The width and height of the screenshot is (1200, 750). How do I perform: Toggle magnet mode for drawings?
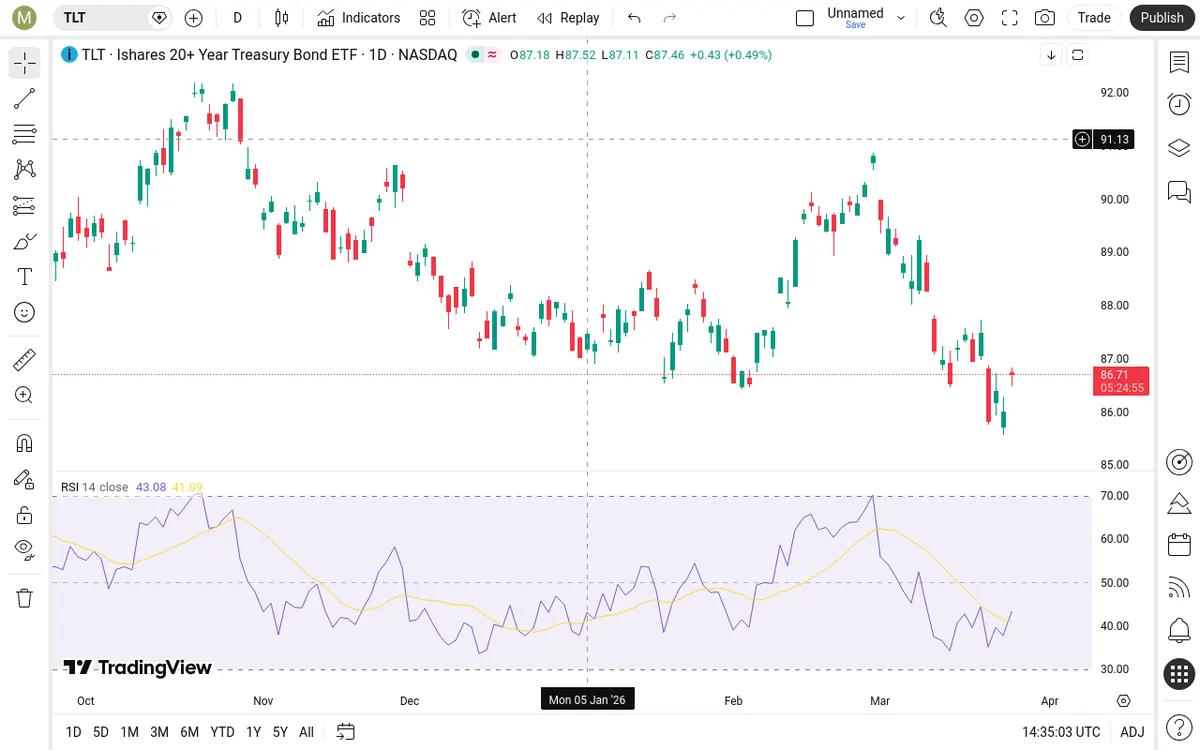point(25,443)
